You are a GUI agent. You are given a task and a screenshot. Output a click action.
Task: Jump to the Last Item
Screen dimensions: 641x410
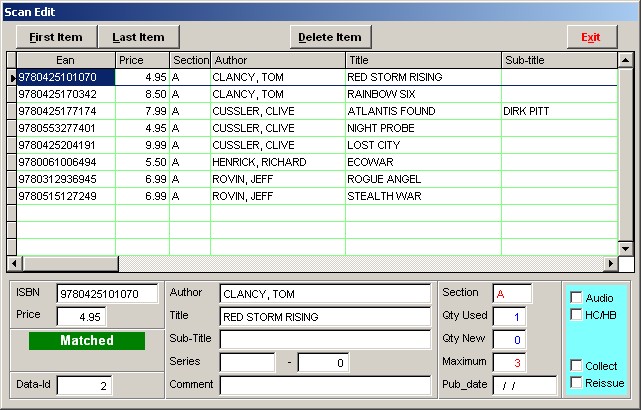139,37
